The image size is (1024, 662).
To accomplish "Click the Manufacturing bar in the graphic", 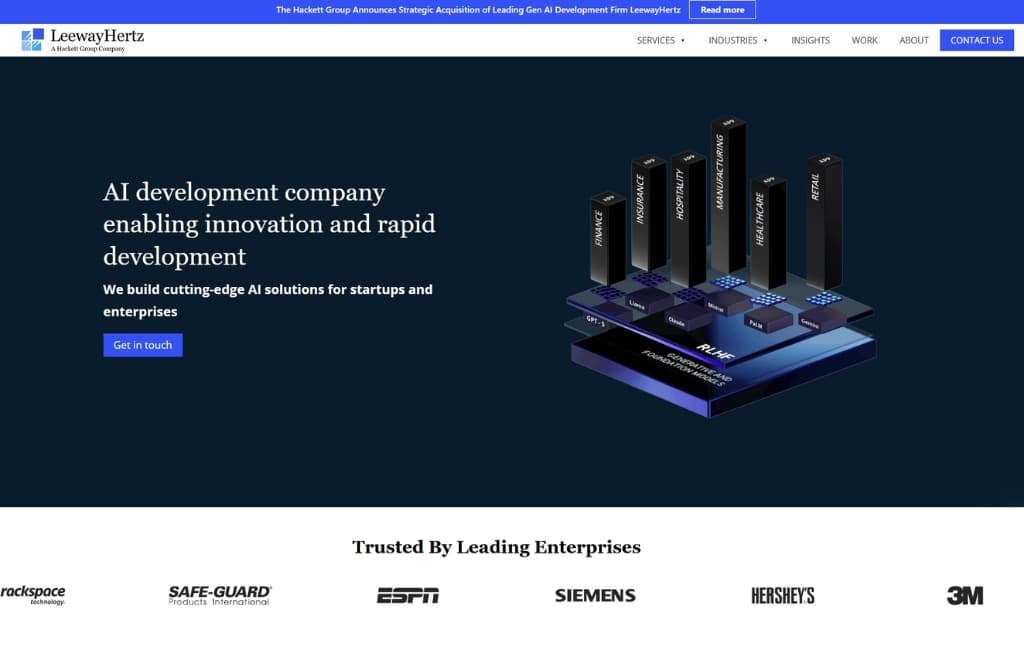I will coord(727,195).
